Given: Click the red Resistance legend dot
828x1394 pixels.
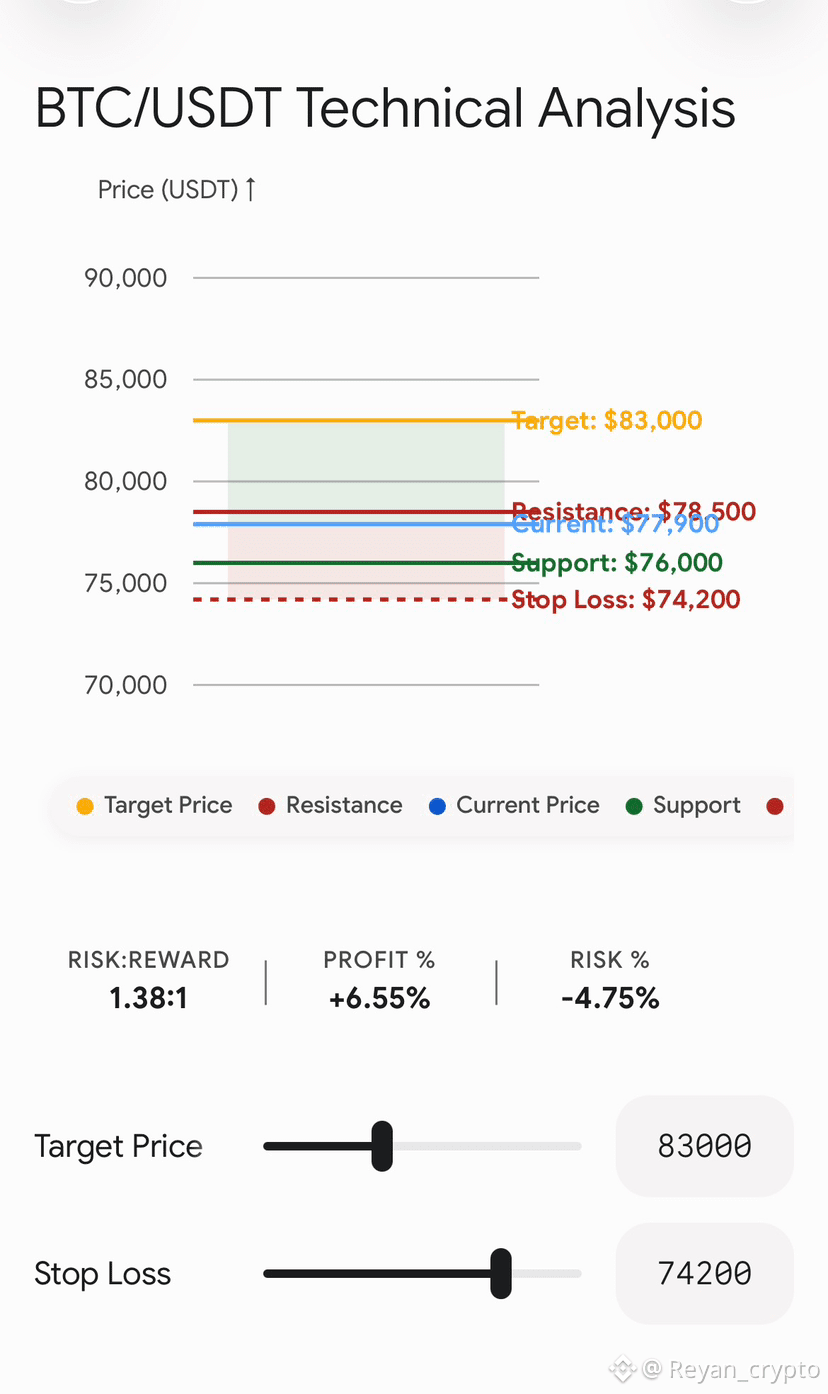Looking at the screenshot, I should click(267, 806).
